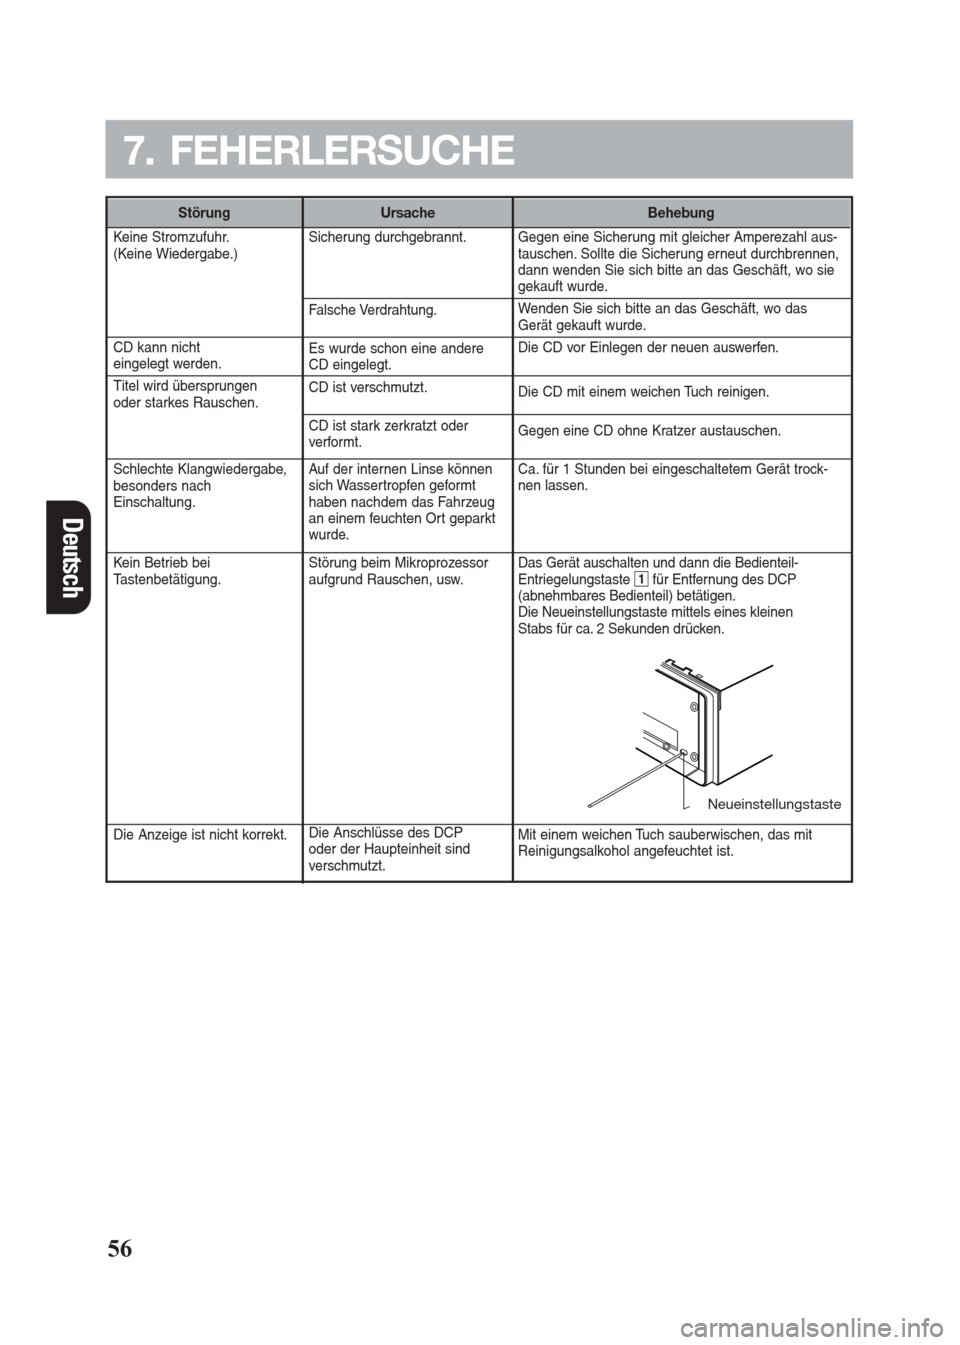Click the boxed release-button symbol in Behebung text

click(x=642, y=580)
